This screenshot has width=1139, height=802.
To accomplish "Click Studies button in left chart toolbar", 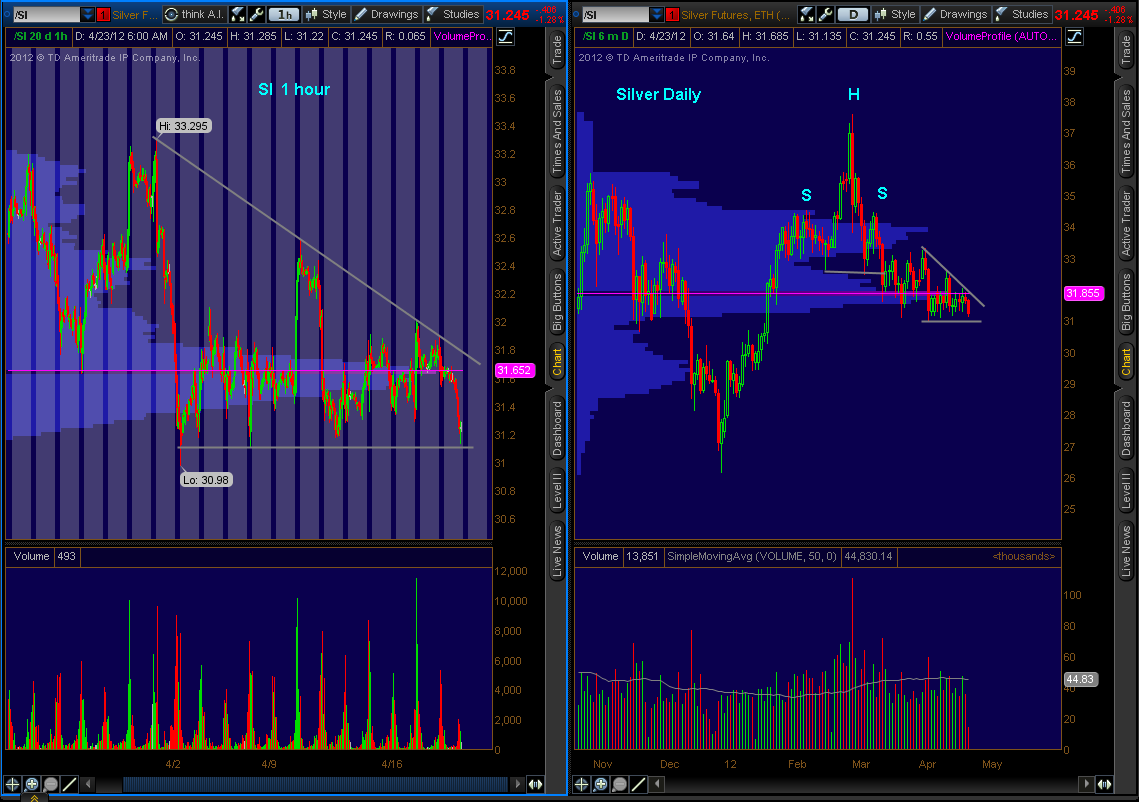I will click(x=452, y=14).
